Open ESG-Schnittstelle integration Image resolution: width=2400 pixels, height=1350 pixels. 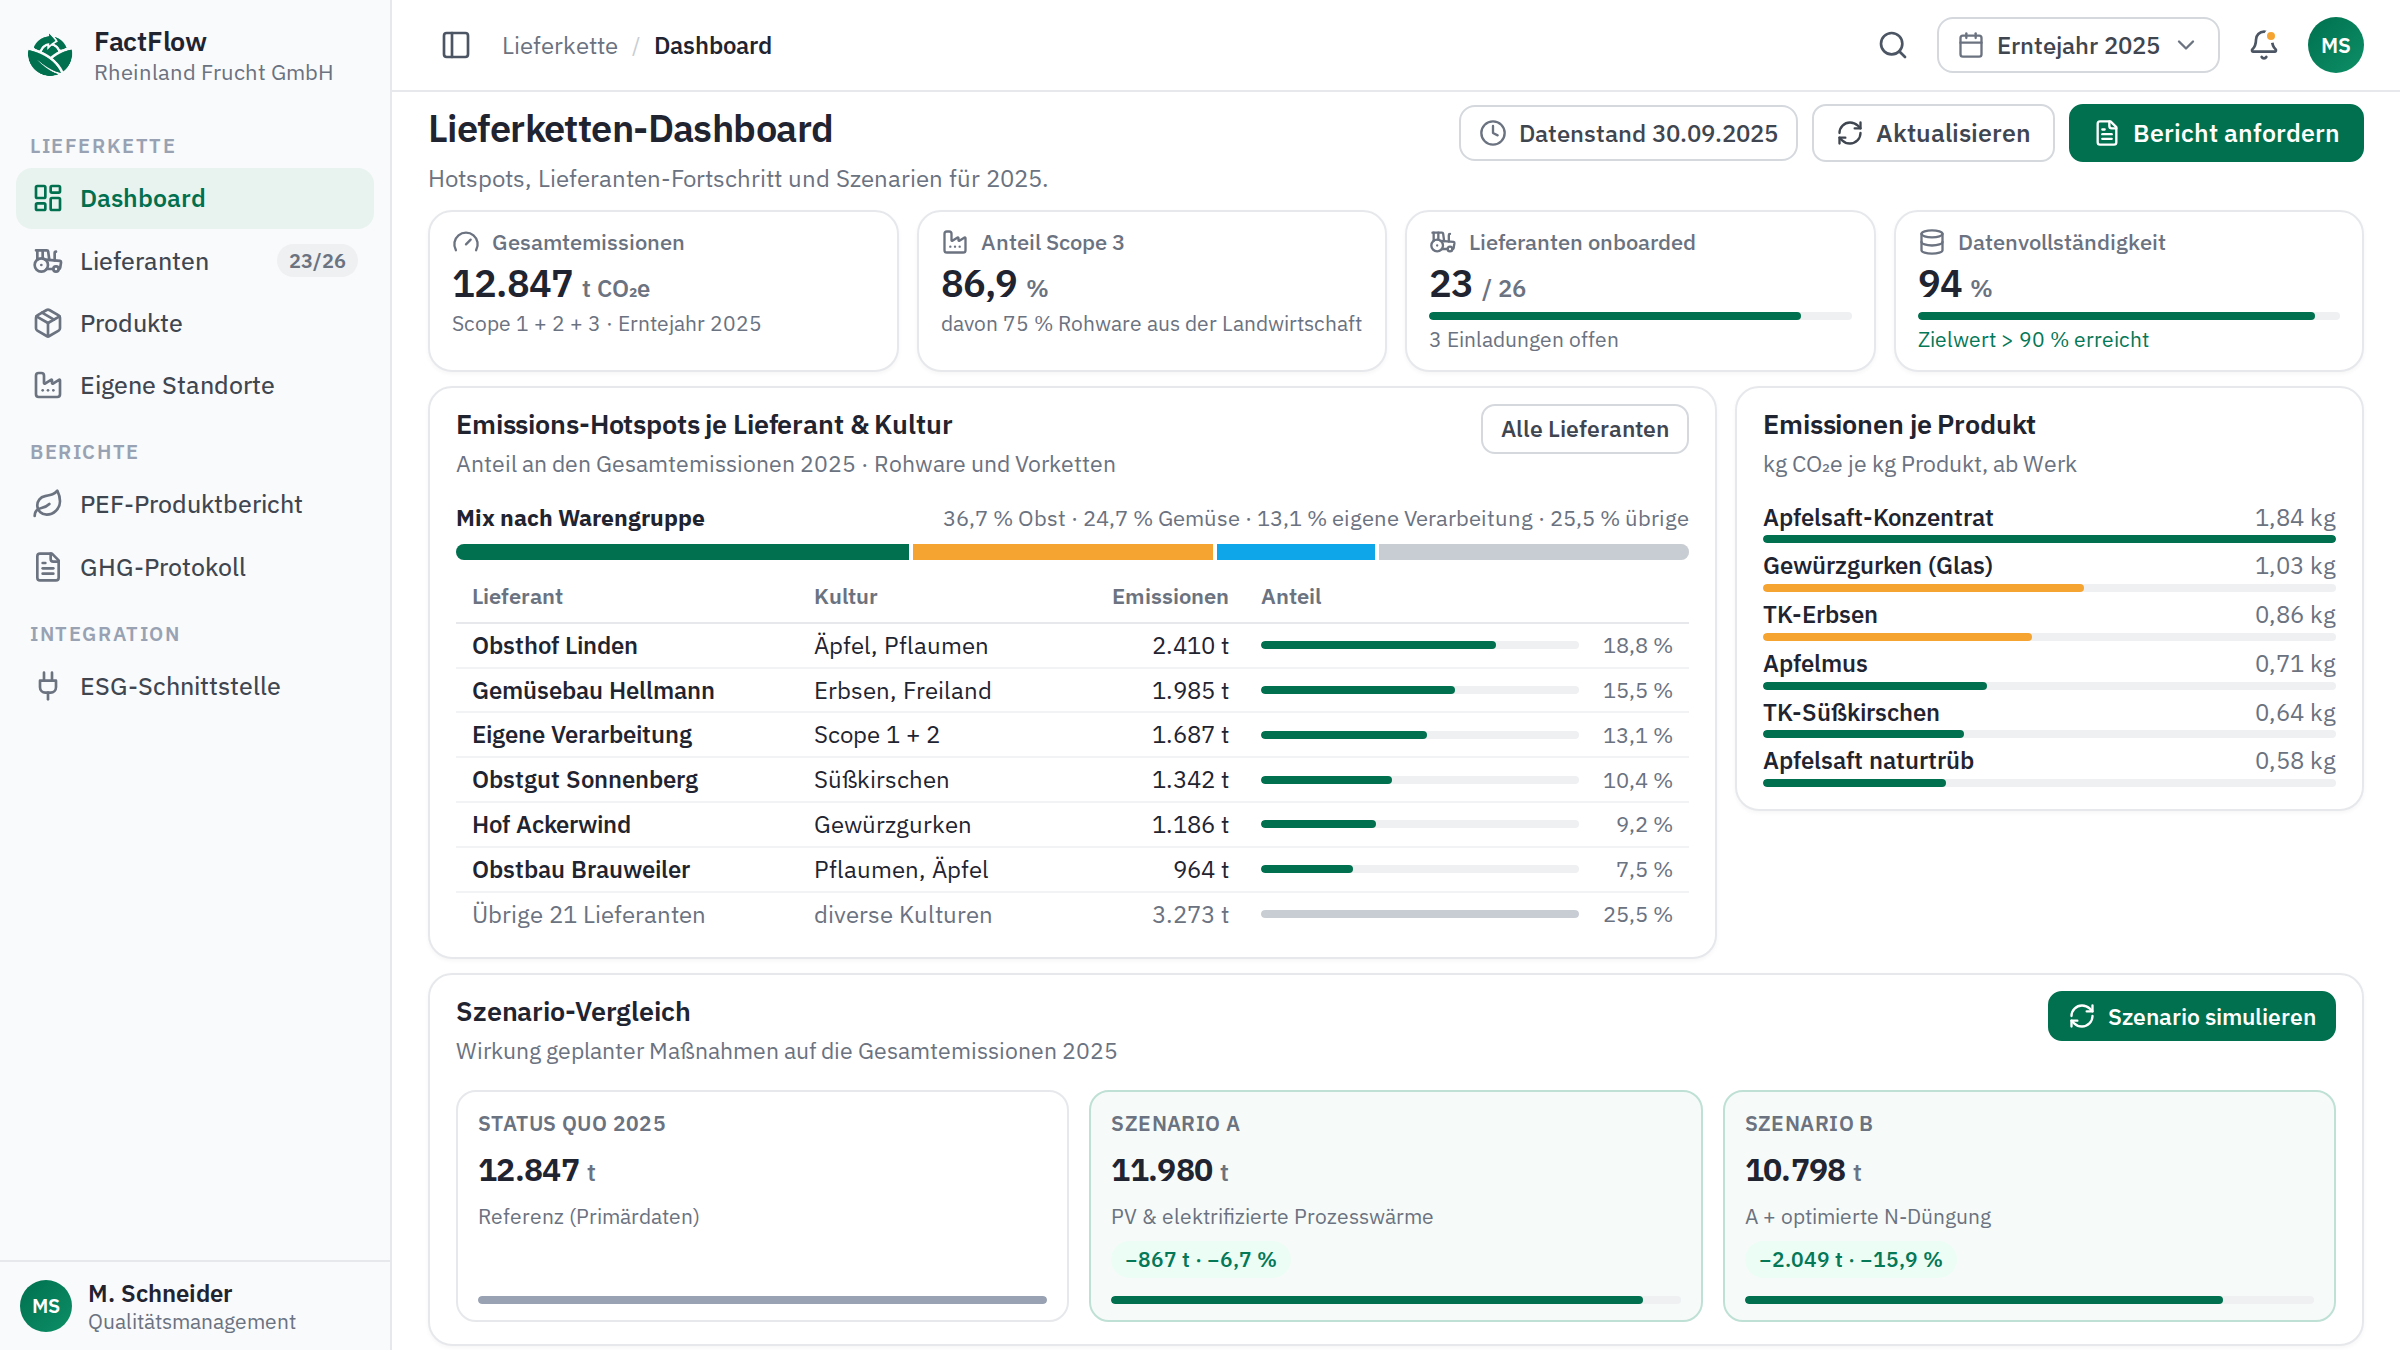click(x=195, y=686)
